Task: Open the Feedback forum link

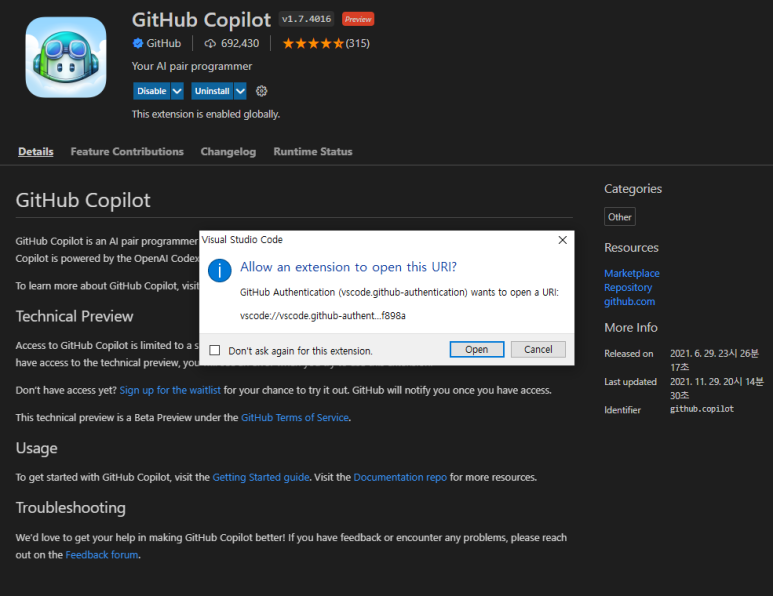Action: pyautogui.click(x=102, y=555)
